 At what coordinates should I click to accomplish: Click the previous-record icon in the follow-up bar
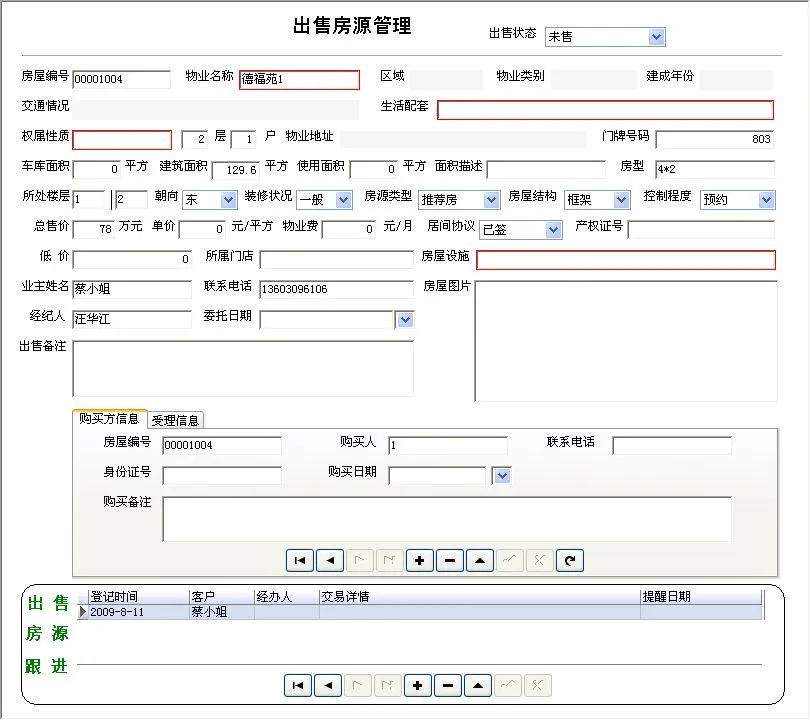coord(327,685)
